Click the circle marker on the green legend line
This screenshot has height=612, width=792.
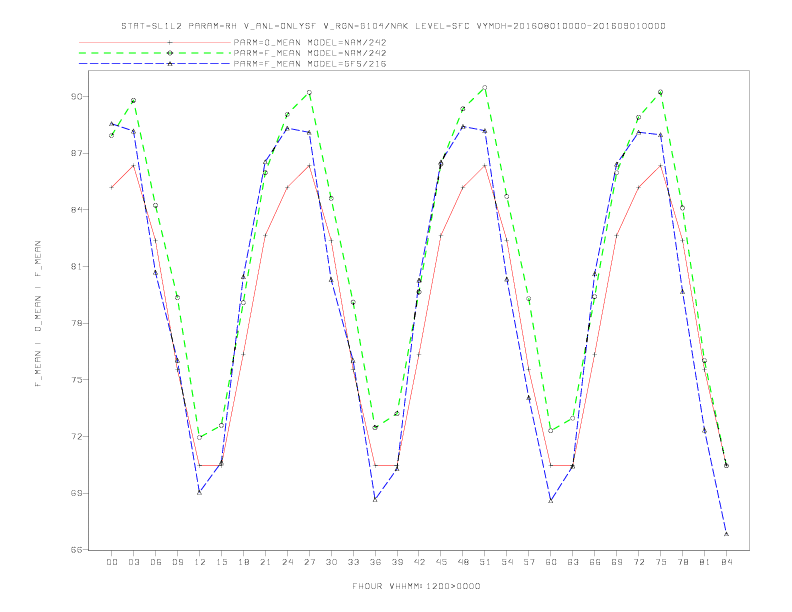coord(170,53)
